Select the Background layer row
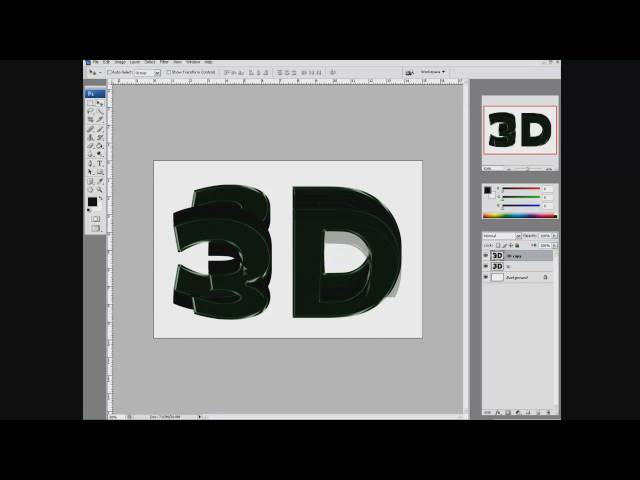Image resolution: width=640 pixels, height=480 pixels. pyautogui.click(x=518, y=277)
